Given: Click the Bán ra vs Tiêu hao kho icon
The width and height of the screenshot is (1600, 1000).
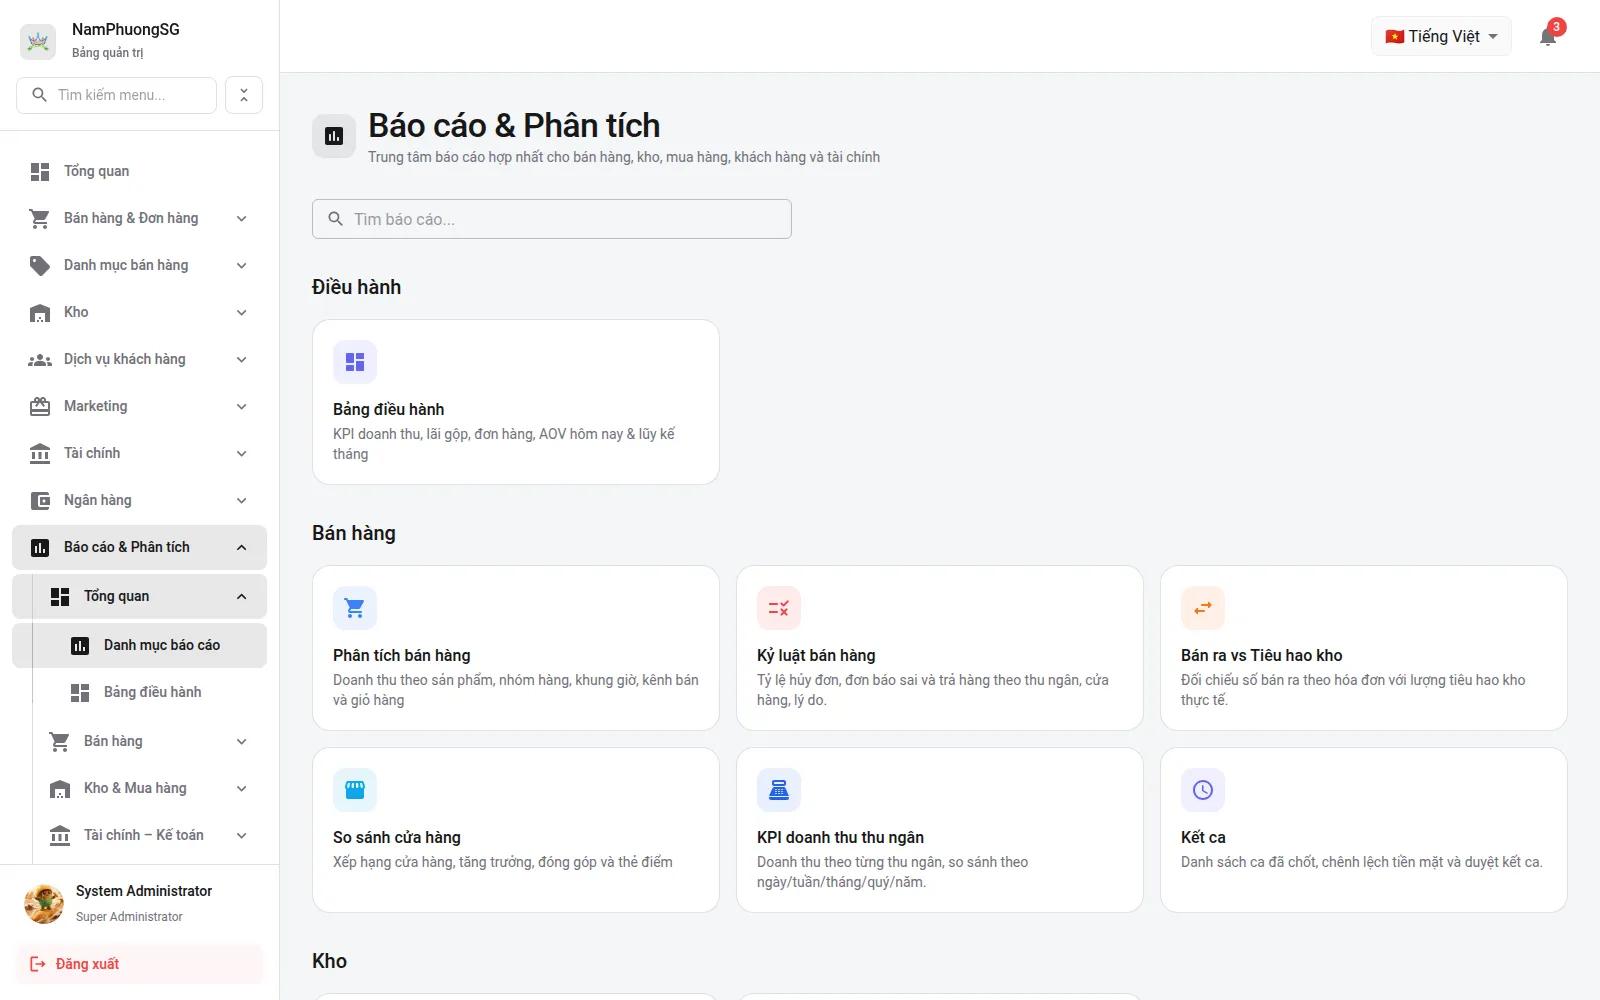Looking at the screenshot, I should (1203, 608).
